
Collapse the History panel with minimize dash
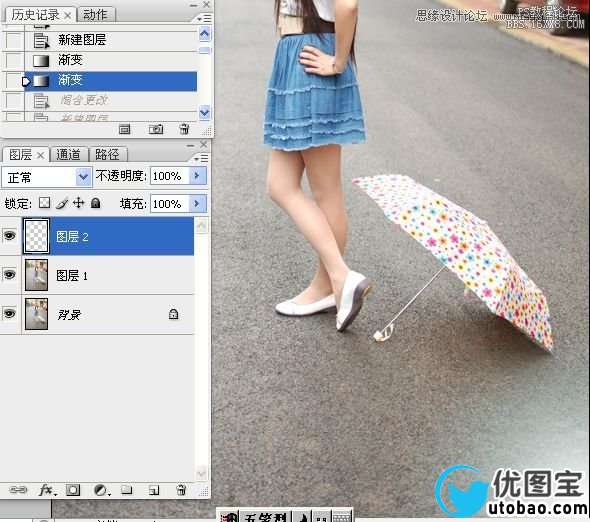tap(193, 5)
